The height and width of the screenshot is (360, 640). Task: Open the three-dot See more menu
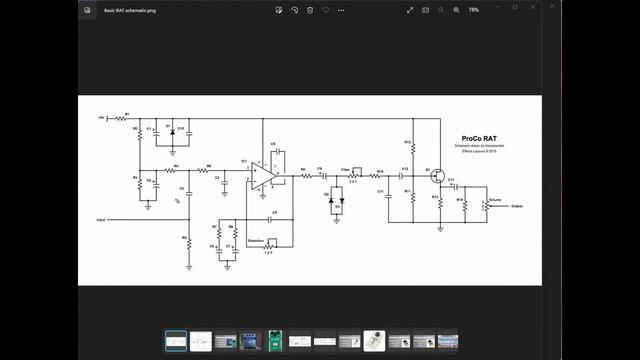[341, 10]
